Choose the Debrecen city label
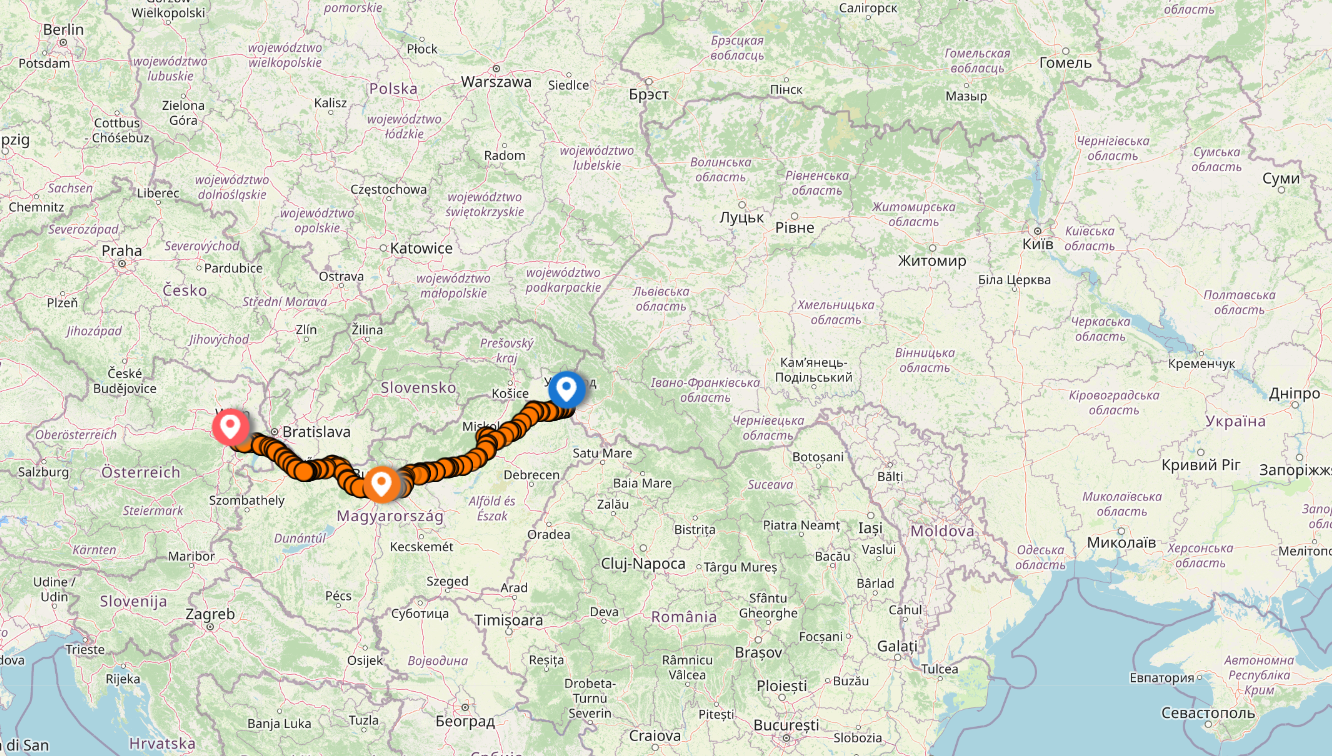The image size is (1332, 756). tap(531, 475)
